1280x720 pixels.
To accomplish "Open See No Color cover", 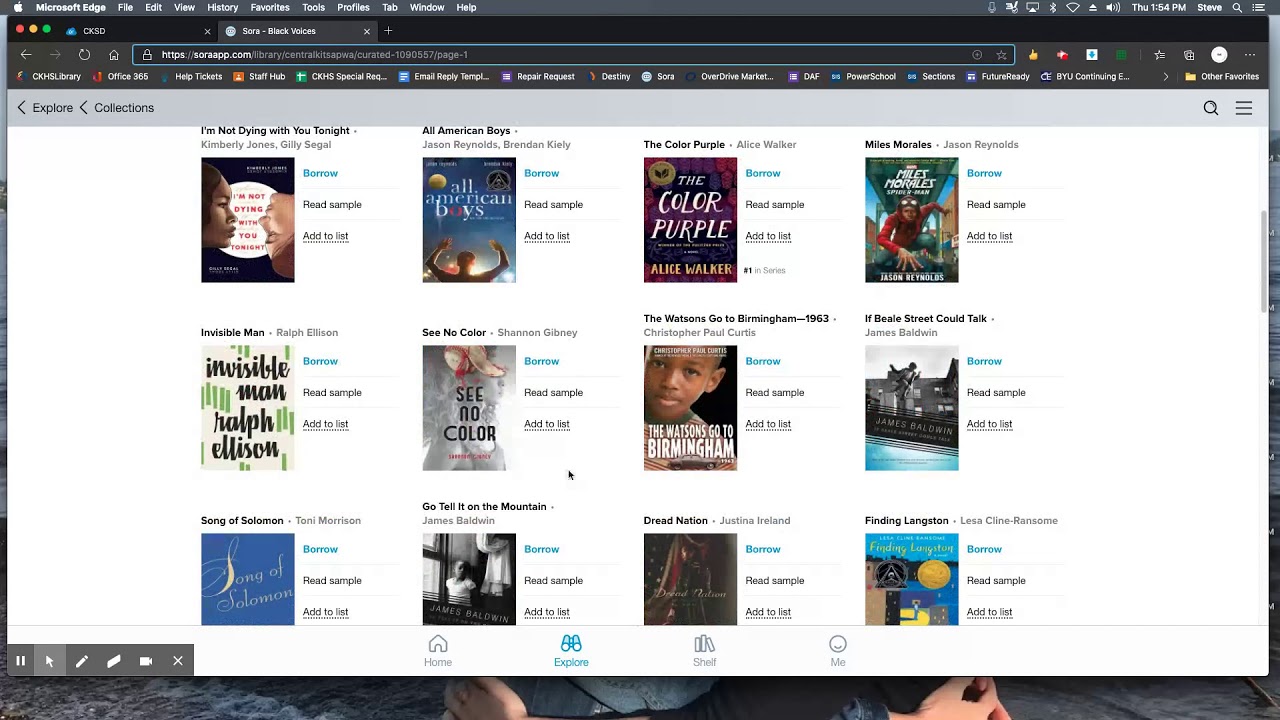I will pos(469,408).
